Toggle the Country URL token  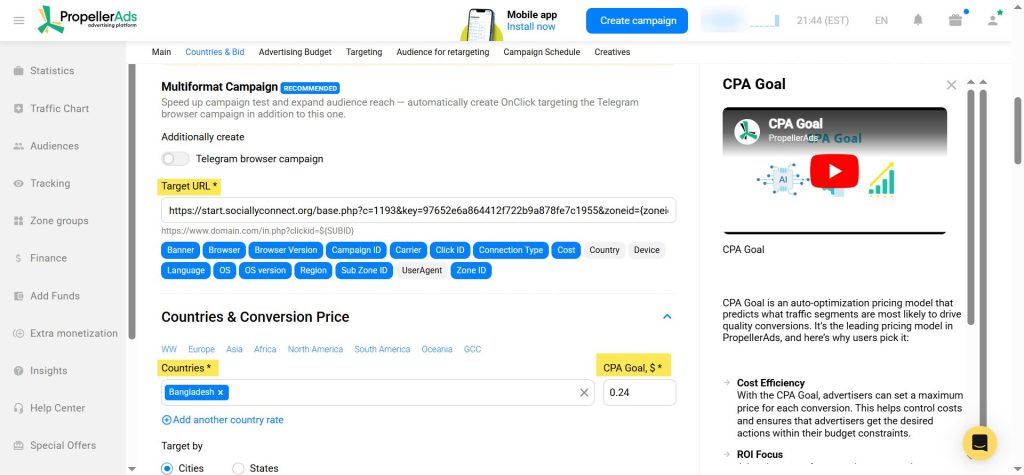pos(604,250)
